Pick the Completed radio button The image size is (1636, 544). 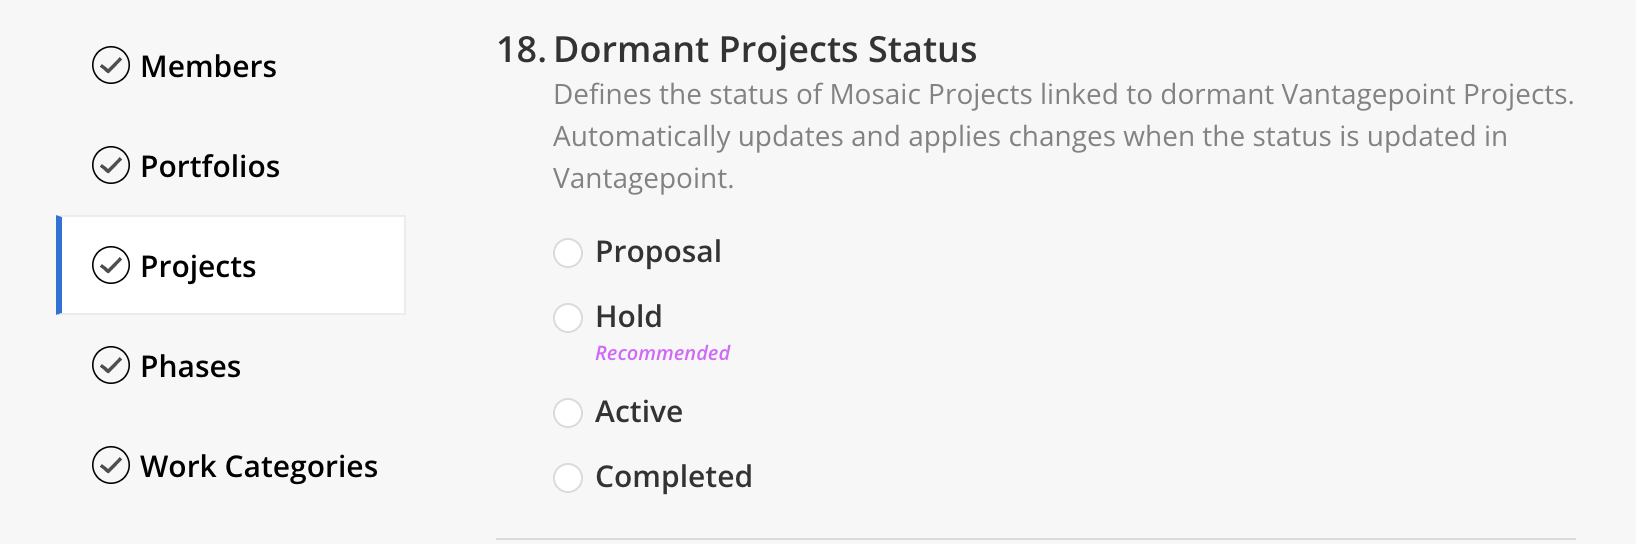pyautogui.click(x=568, y=478)
